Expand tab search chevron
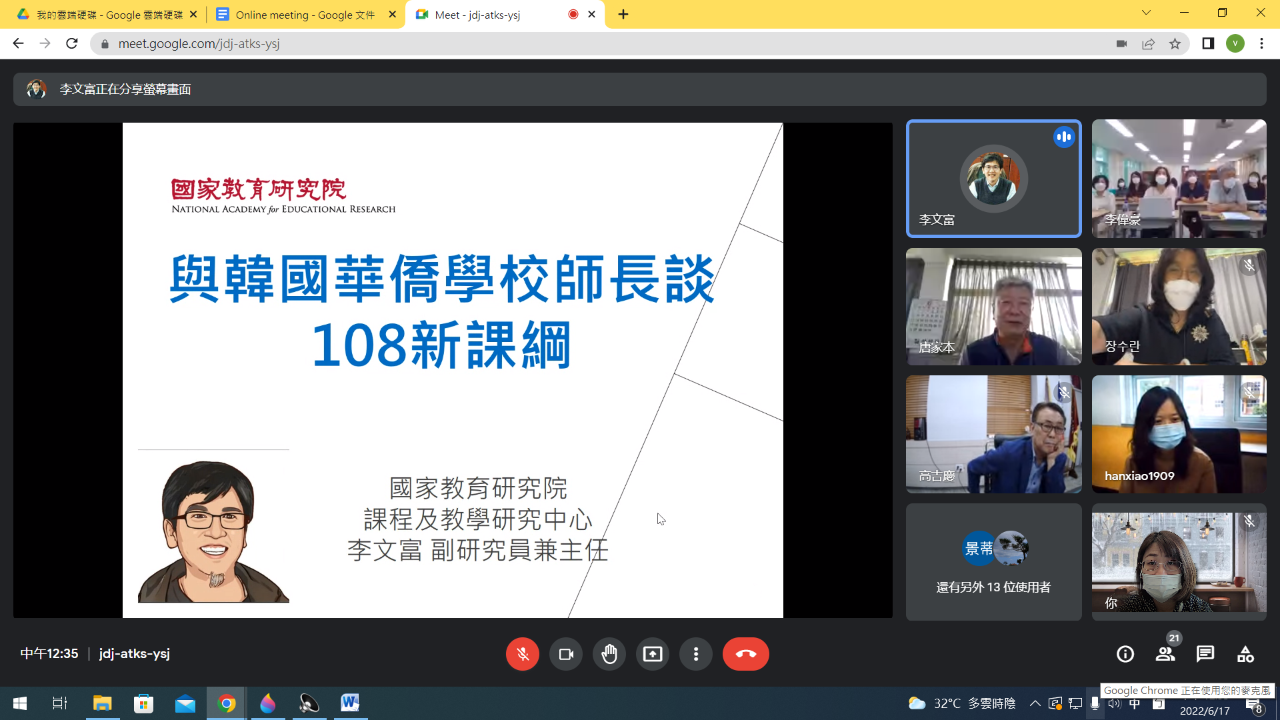The image size is (1280, 720). click(x=1146, y=14)
